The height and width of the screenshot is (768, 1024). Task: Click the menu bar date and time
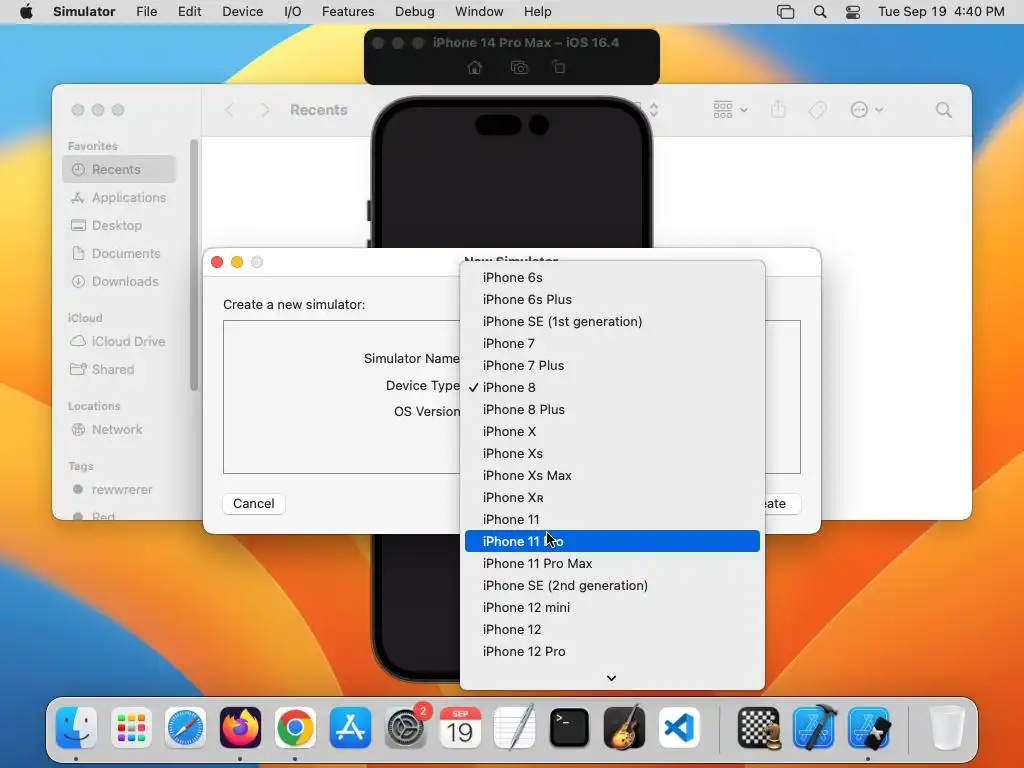pos(940,12)
